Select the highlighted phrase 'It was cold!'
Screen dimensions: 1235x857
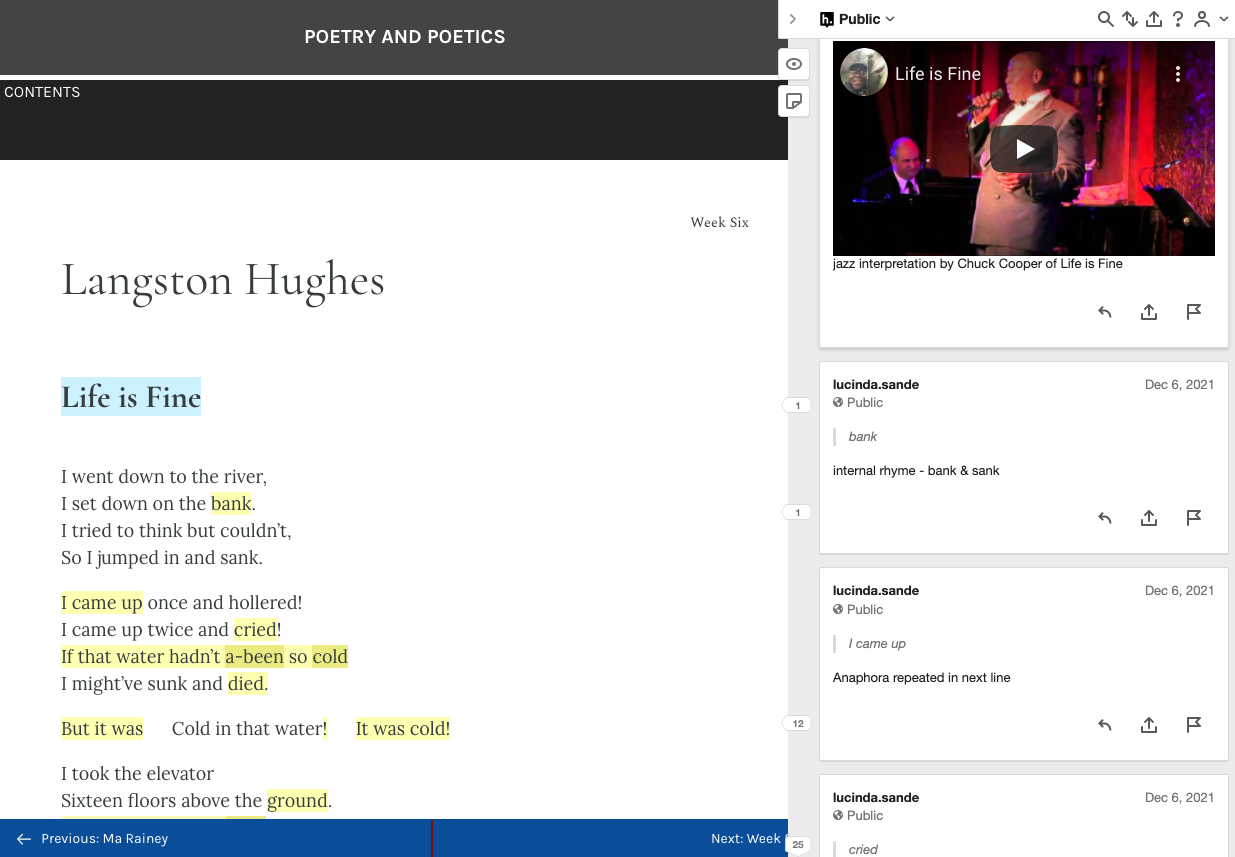pos(403,728)
